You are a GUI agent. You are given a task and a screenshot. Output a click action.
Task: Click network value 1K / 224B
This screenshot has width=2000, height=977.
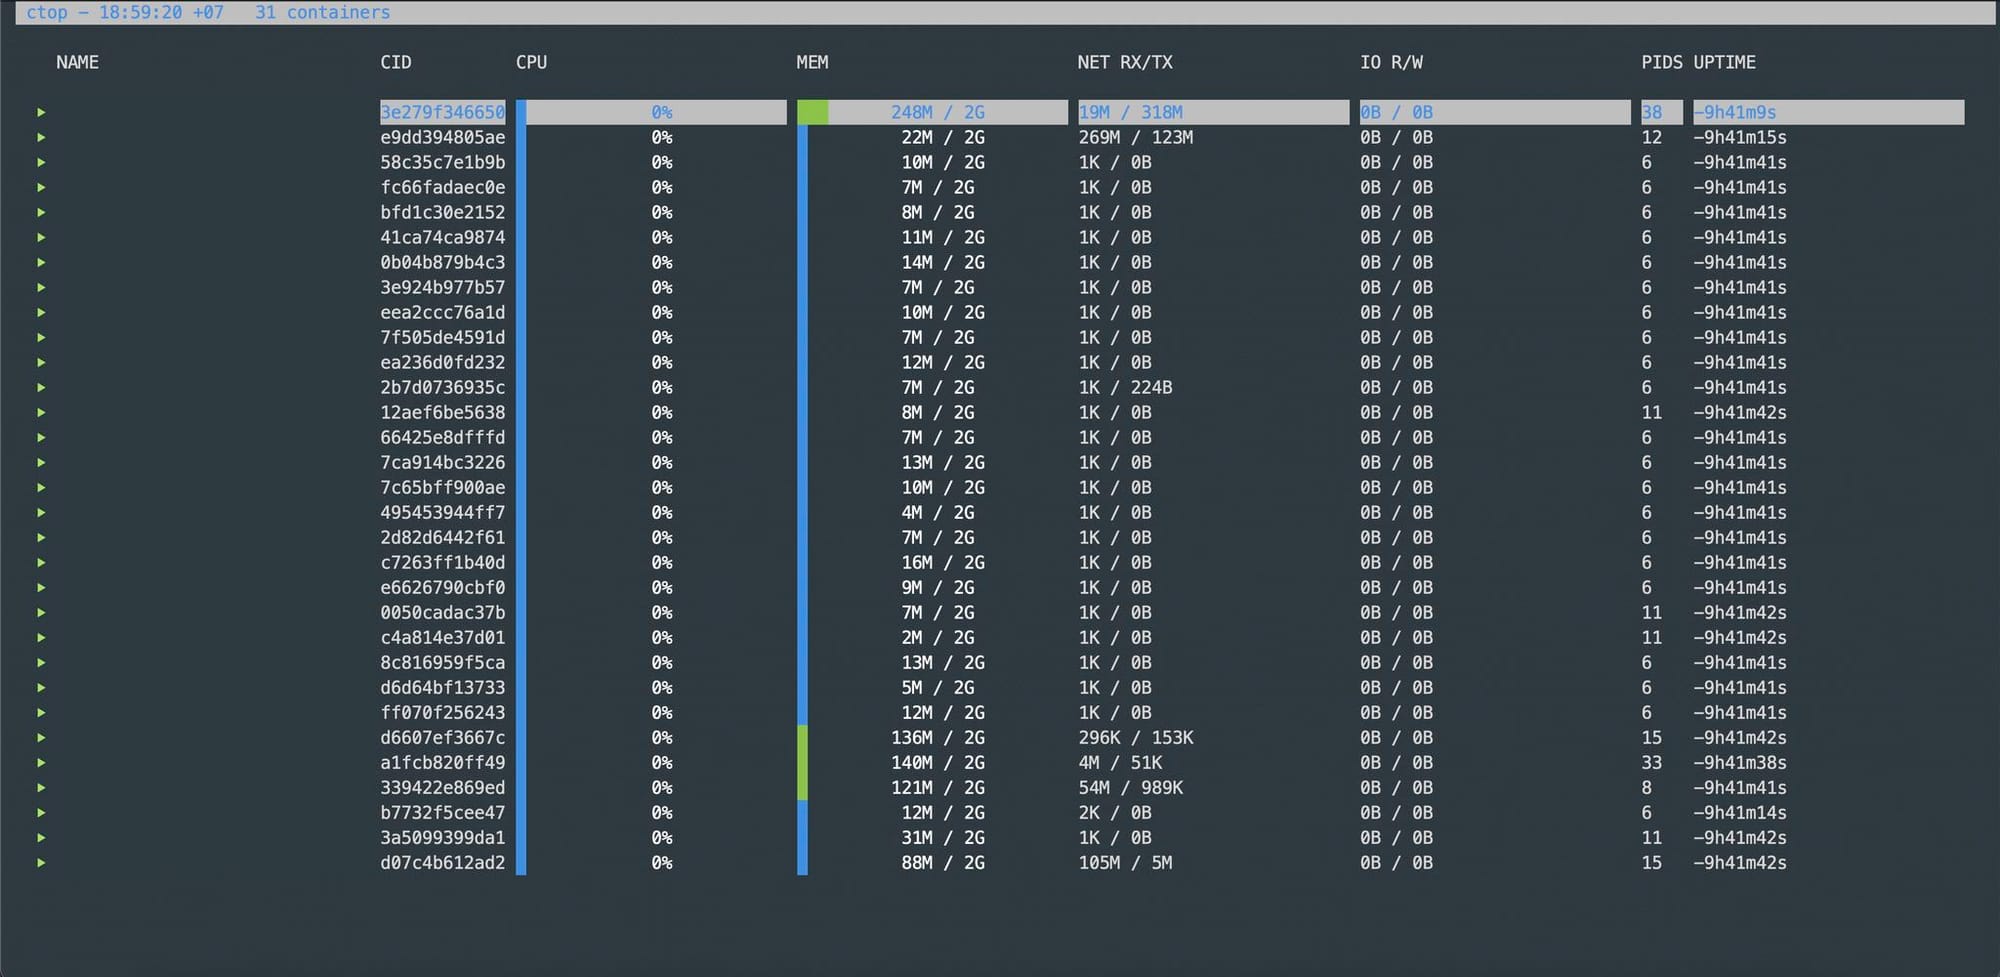tap(1125, 387)
